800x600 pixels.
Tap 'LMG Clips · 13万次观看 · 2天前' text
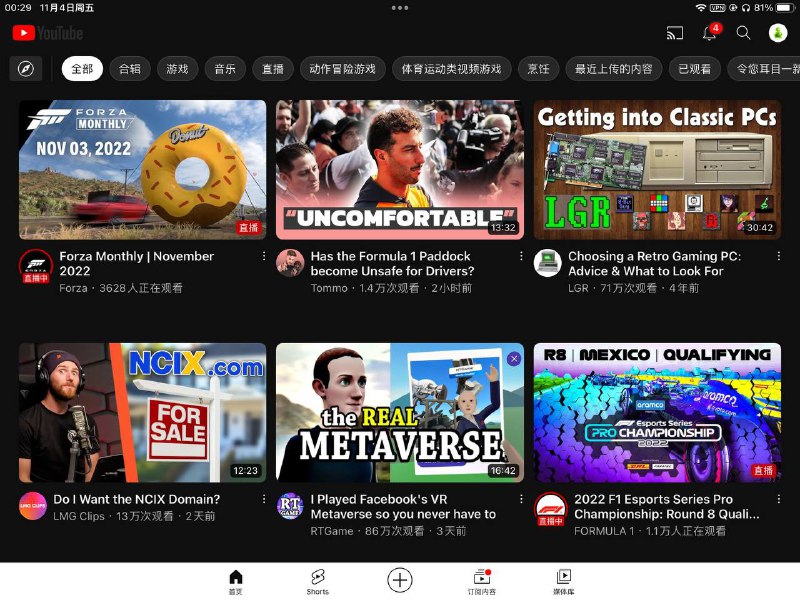(134, 516)
